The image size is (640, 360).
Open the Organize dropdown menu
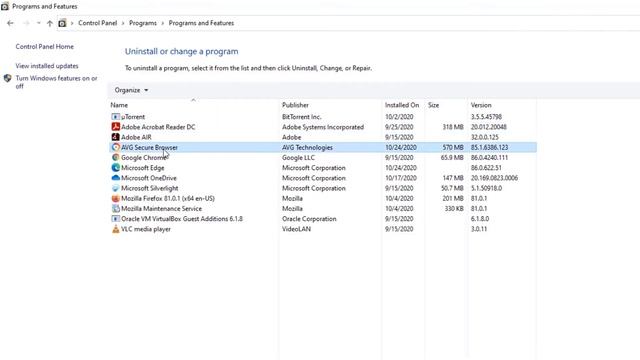click(x=131, y=90)
